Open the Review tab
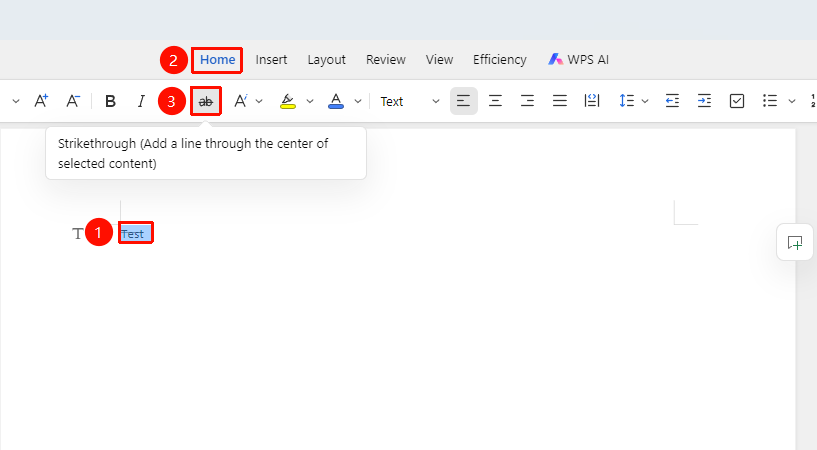 pos(386,60)
